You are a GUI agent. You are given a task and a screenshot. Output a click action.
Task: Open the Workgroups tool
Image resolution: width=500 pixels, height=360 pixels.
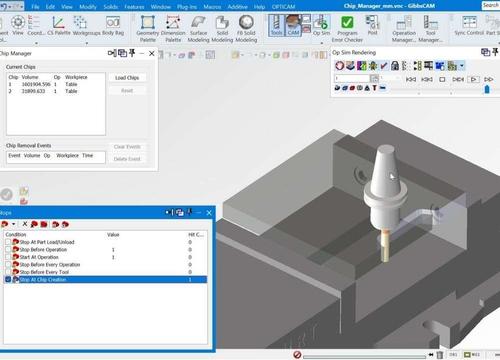pyautogui.click(x=86, y=26)
